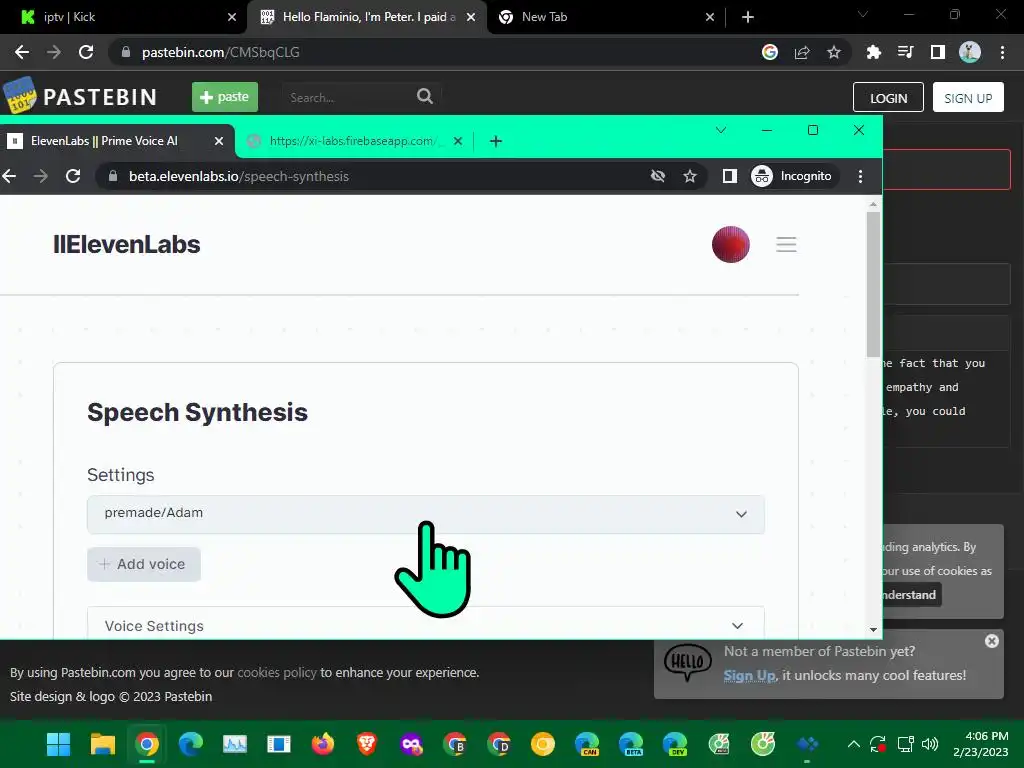The image size is (1024, 768).
Task: Open Chrome three-dot menu in outer window
Action: point(1002,52)
